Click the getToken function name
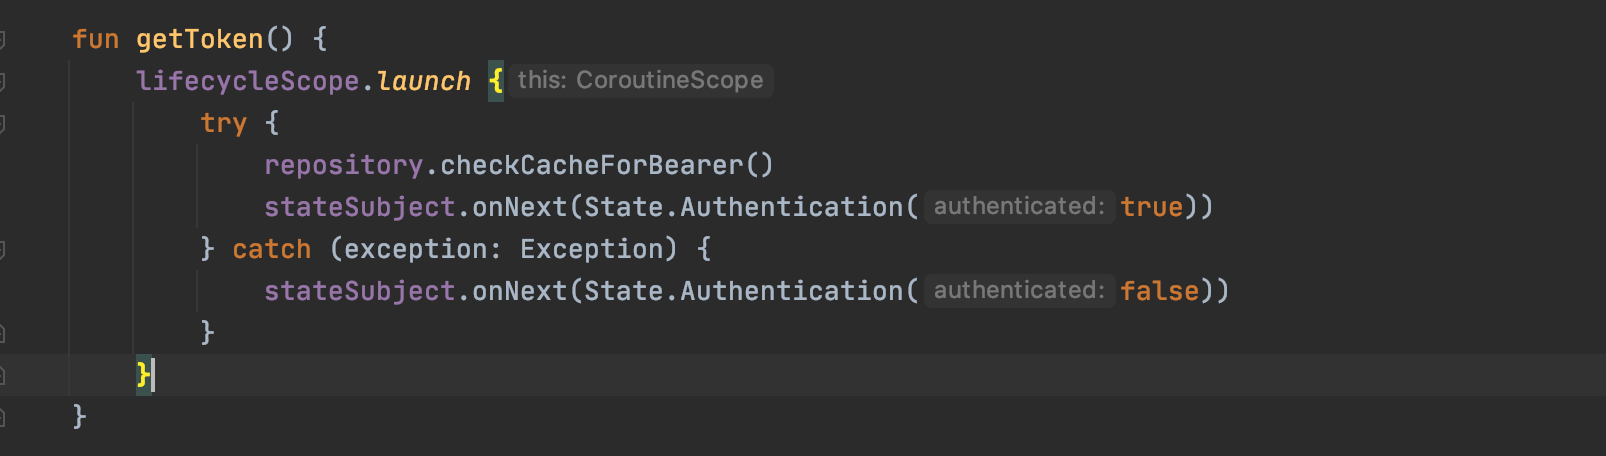1606x456 pixels. [199, 39]
